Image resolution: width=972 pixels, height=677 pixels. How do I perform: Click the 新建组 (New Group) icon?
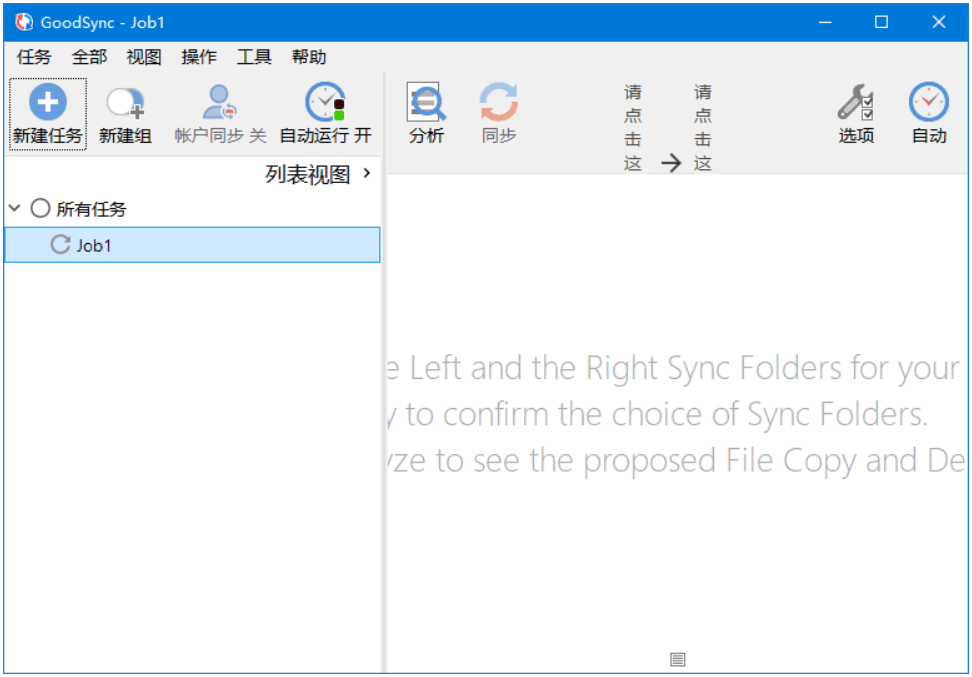tap(126, 102)
